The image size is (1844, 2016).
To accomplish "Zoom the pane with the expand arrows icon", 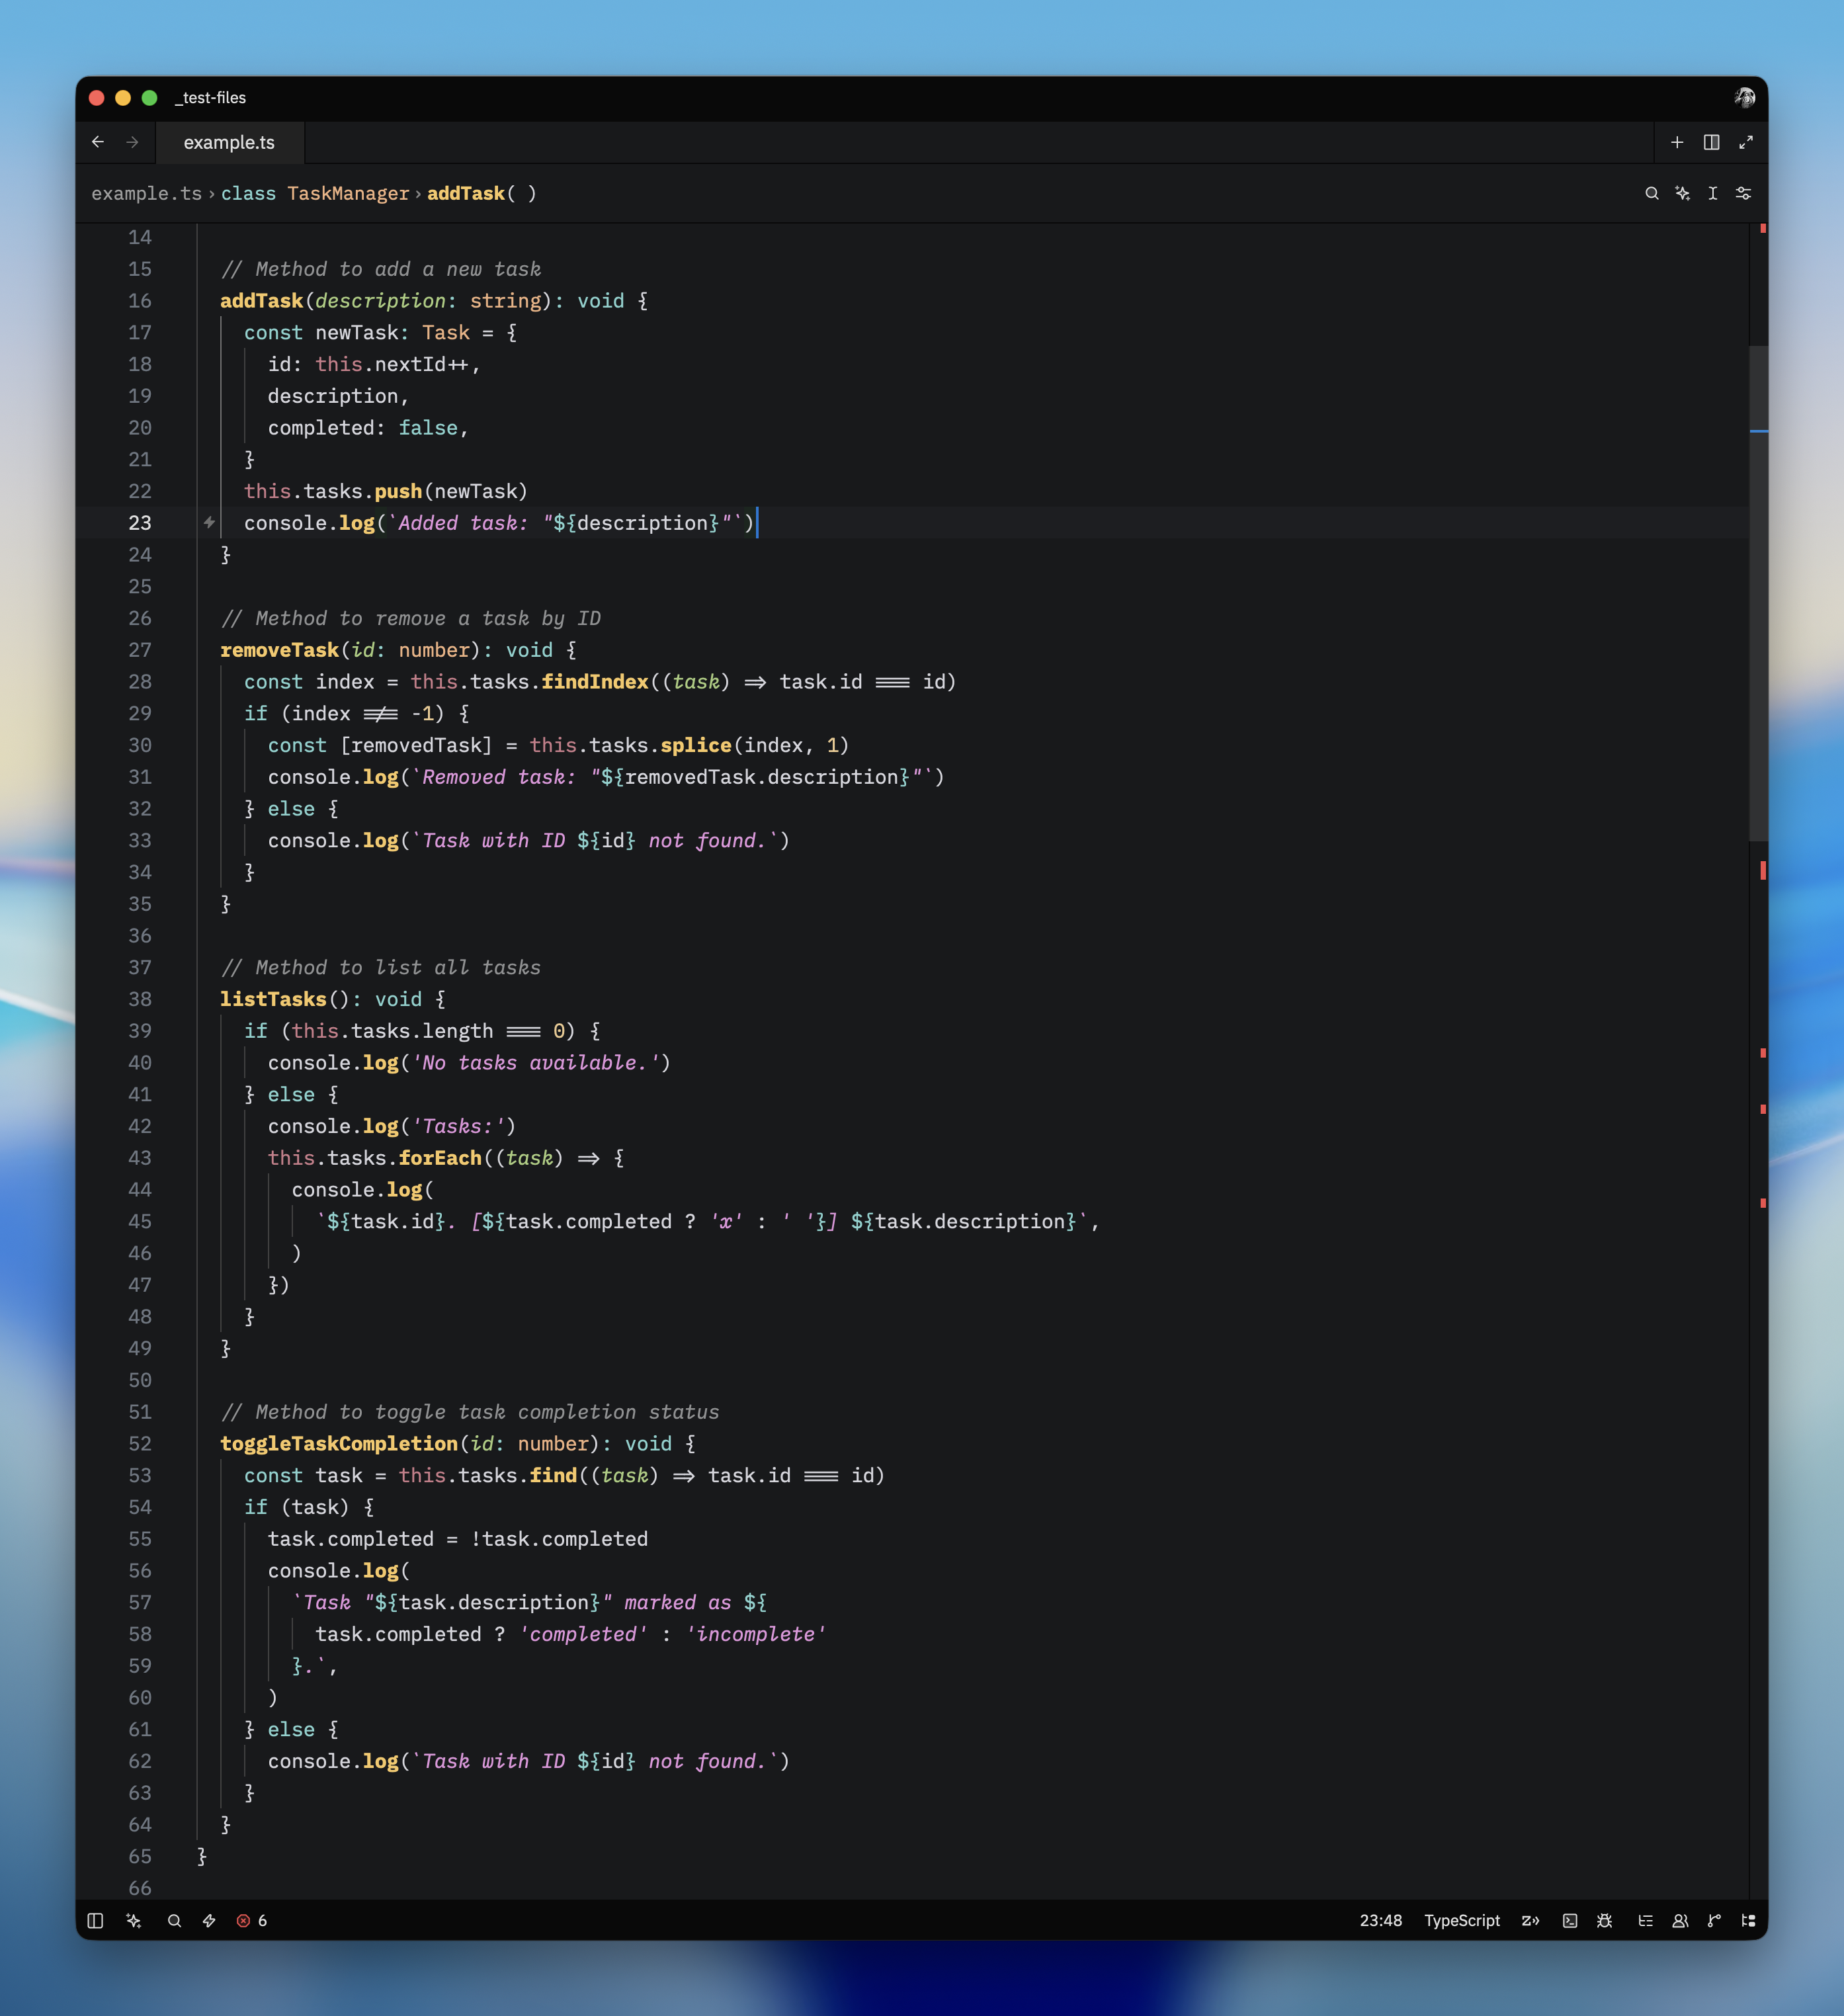I will (1745, 142).
